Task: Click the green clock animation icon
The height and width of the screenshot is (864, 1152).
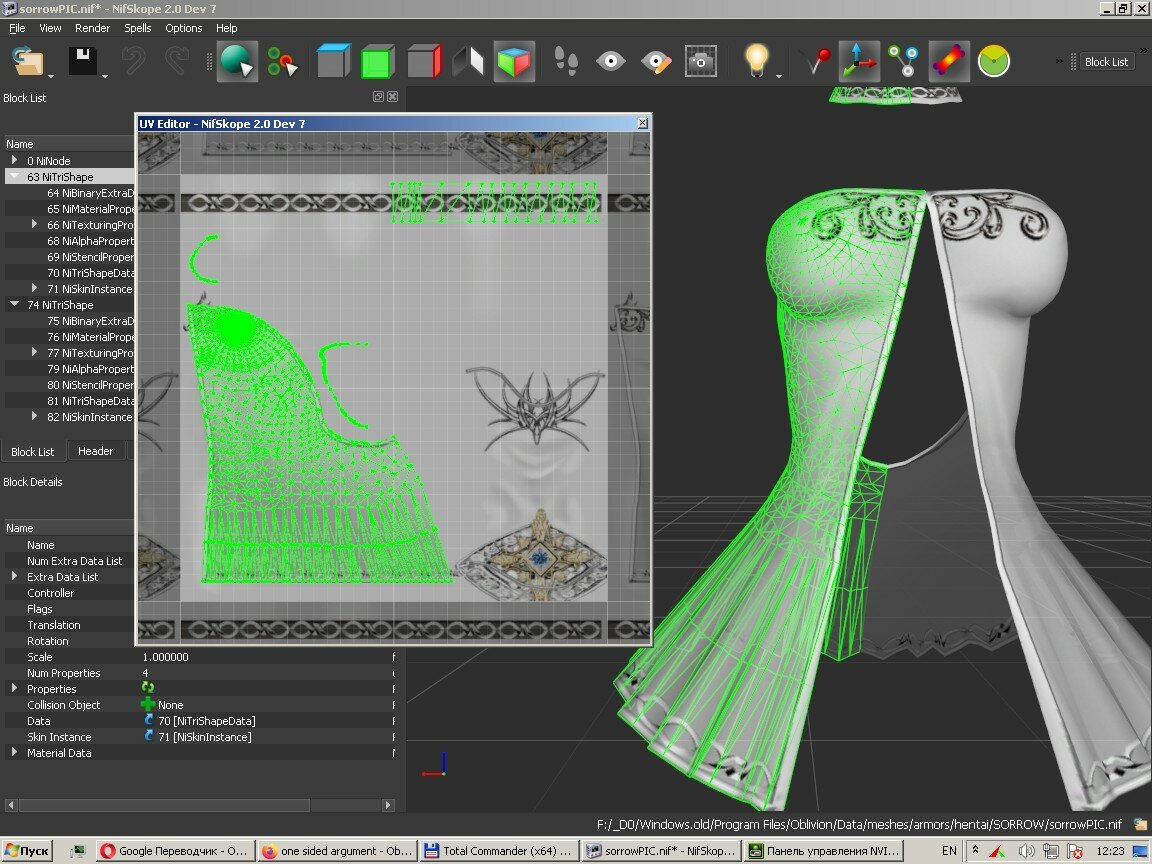Action: click(993, 61)
